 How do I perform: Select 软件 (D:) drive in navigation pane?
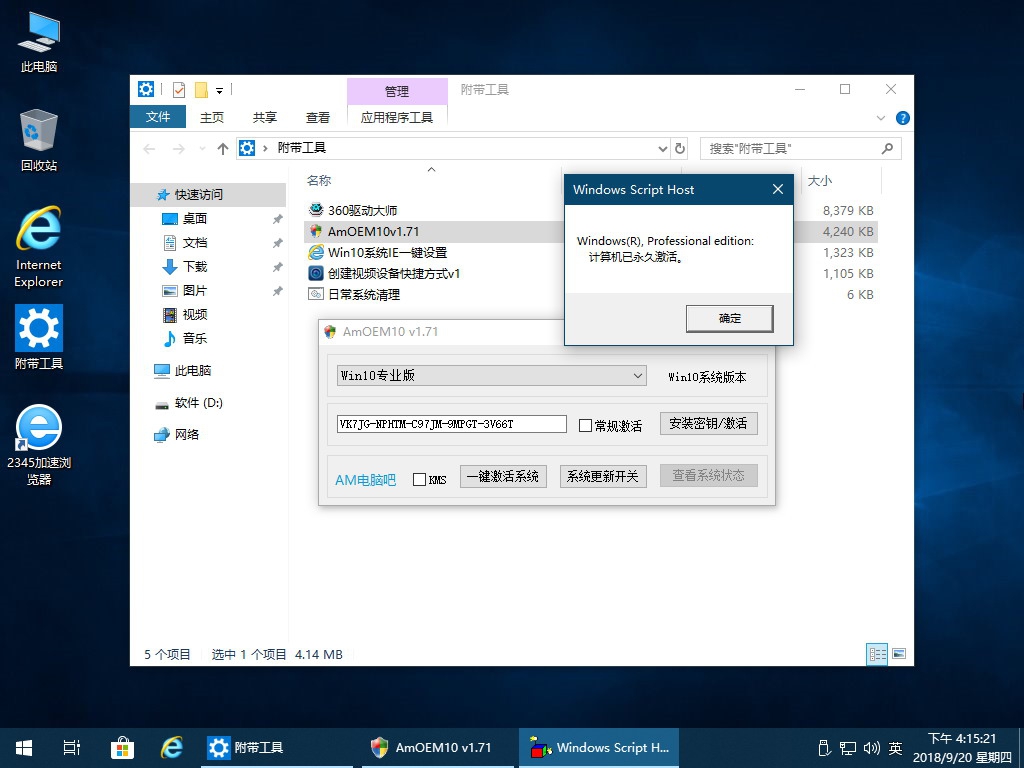coord(198,403)
